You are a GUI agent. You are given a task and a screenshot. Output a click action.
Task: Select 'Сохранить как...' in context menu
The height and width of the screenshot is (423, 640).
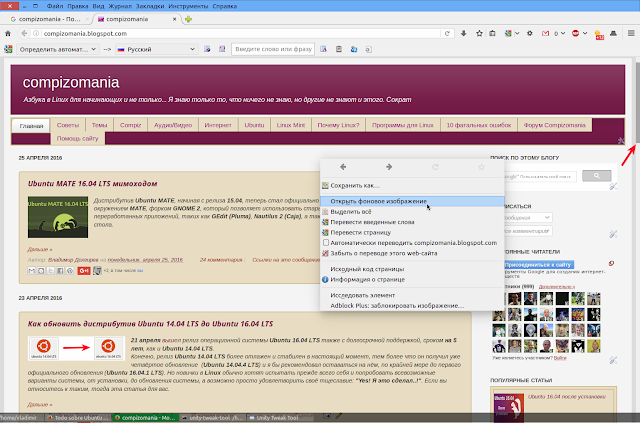tap(412, 185)
